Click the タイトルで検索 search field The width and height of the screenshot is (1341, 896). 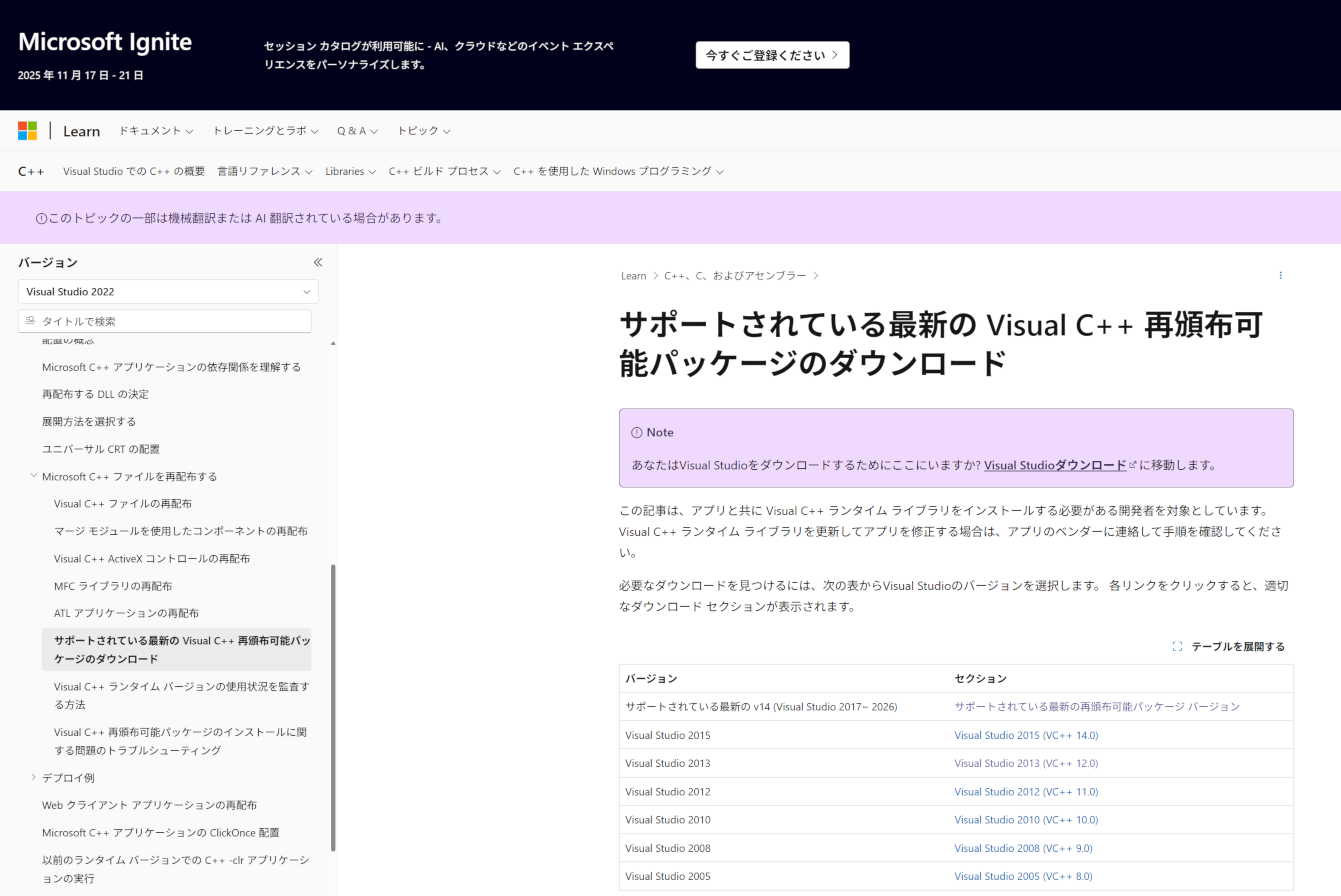[x=165, y=321]
